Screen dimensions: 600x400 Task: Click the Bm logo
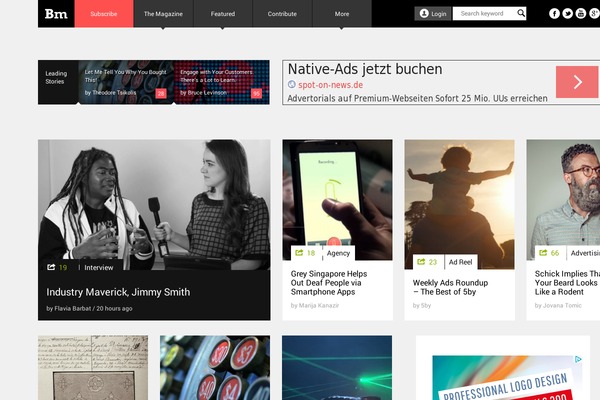(x=56, y=14)
